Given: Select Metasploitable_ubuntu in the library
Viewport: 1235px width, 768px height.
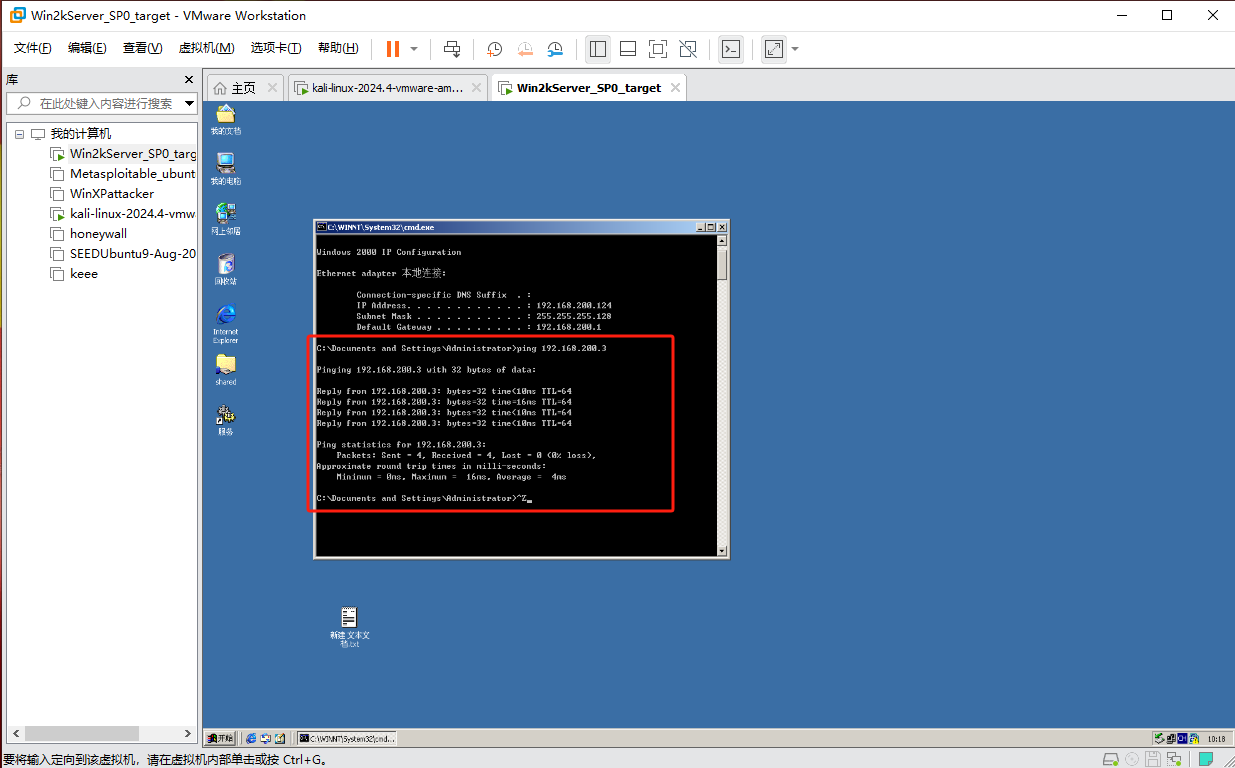Looking at the screenshot, I should [123, 174].
